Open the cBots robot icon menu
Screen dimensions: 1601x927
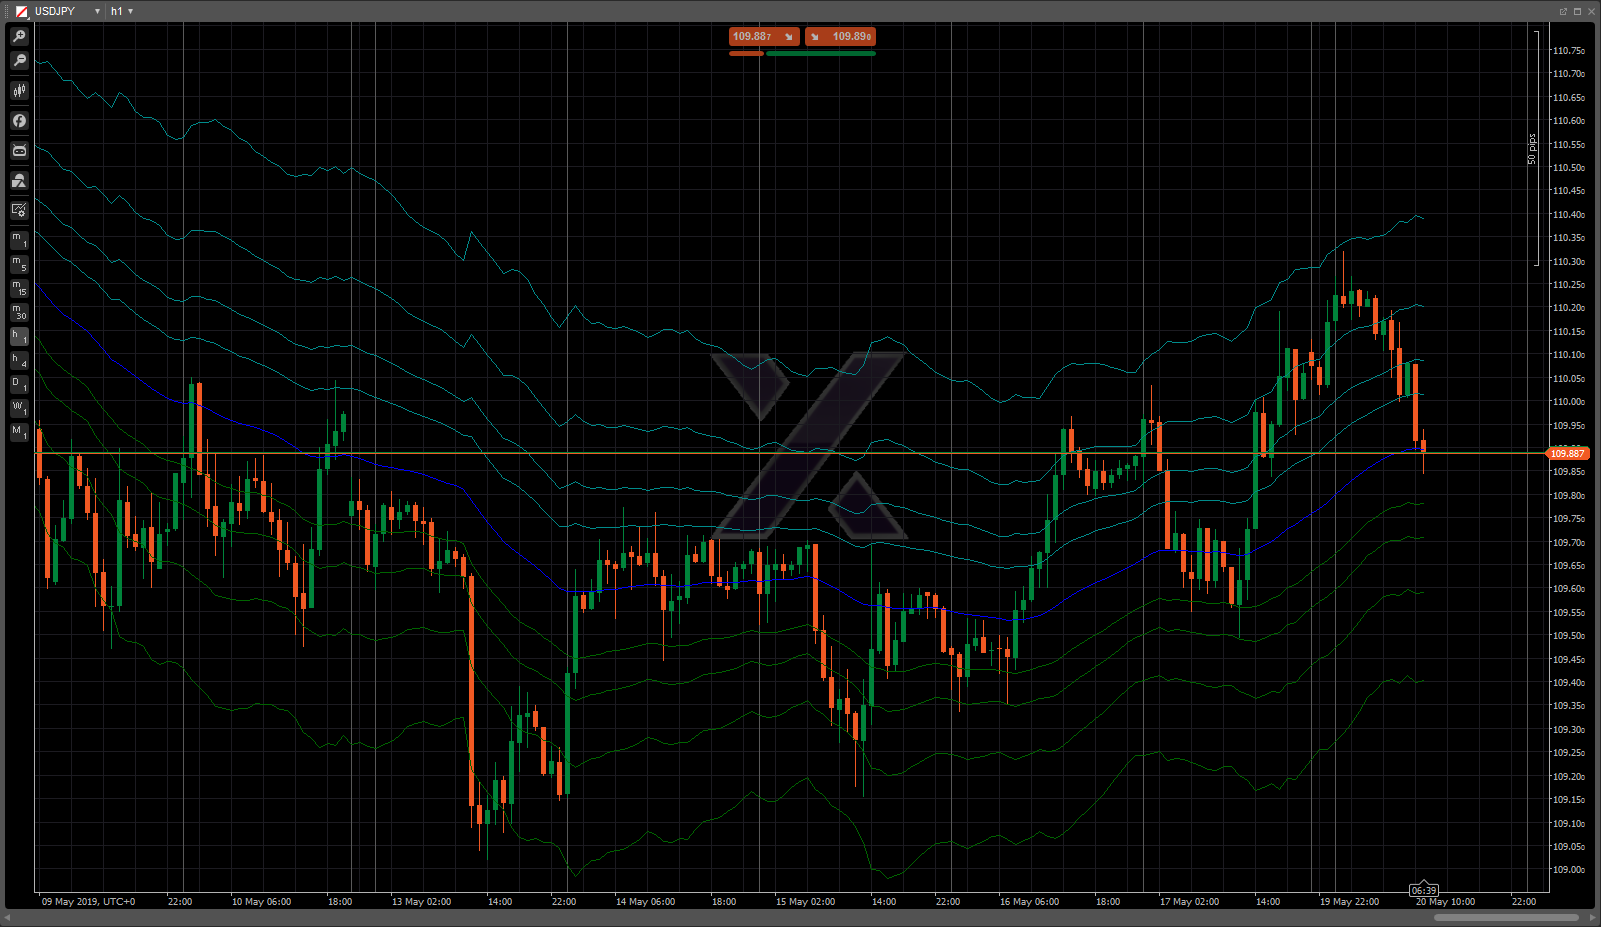click(19, 151)
